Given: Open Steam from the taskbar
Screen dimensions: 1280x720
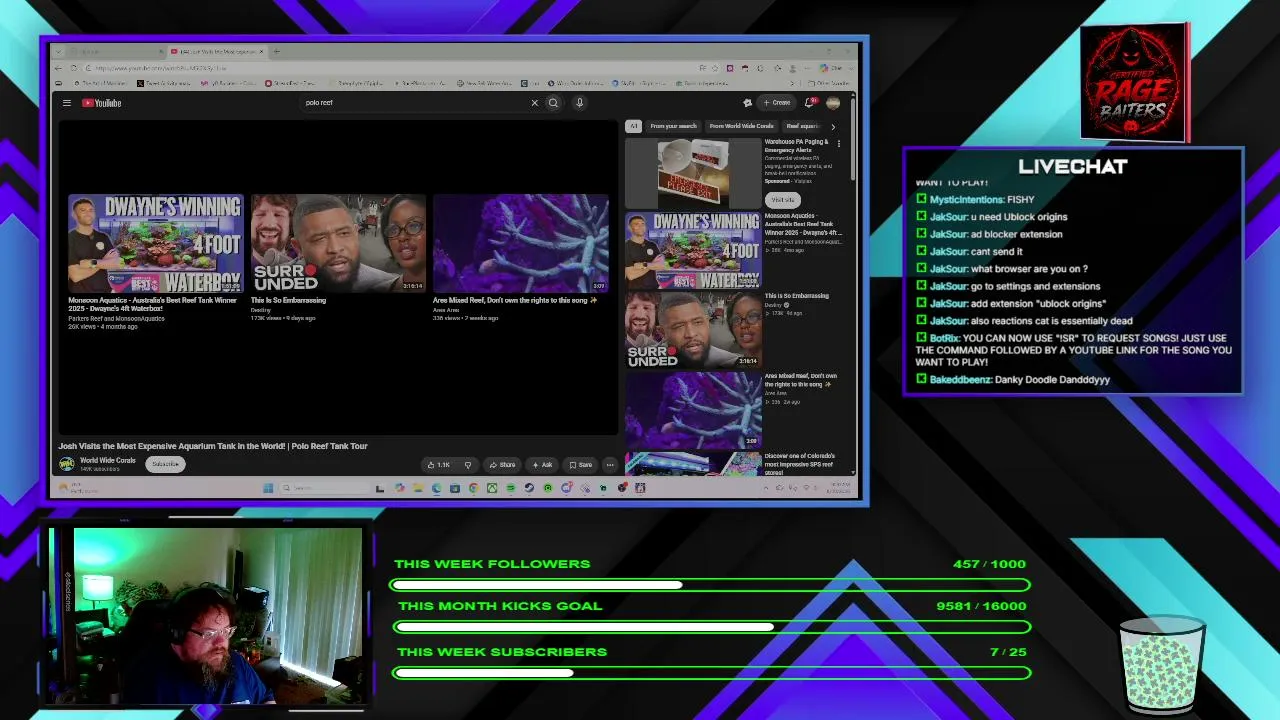Looking at the screenshot, I should tap(530, 488).
